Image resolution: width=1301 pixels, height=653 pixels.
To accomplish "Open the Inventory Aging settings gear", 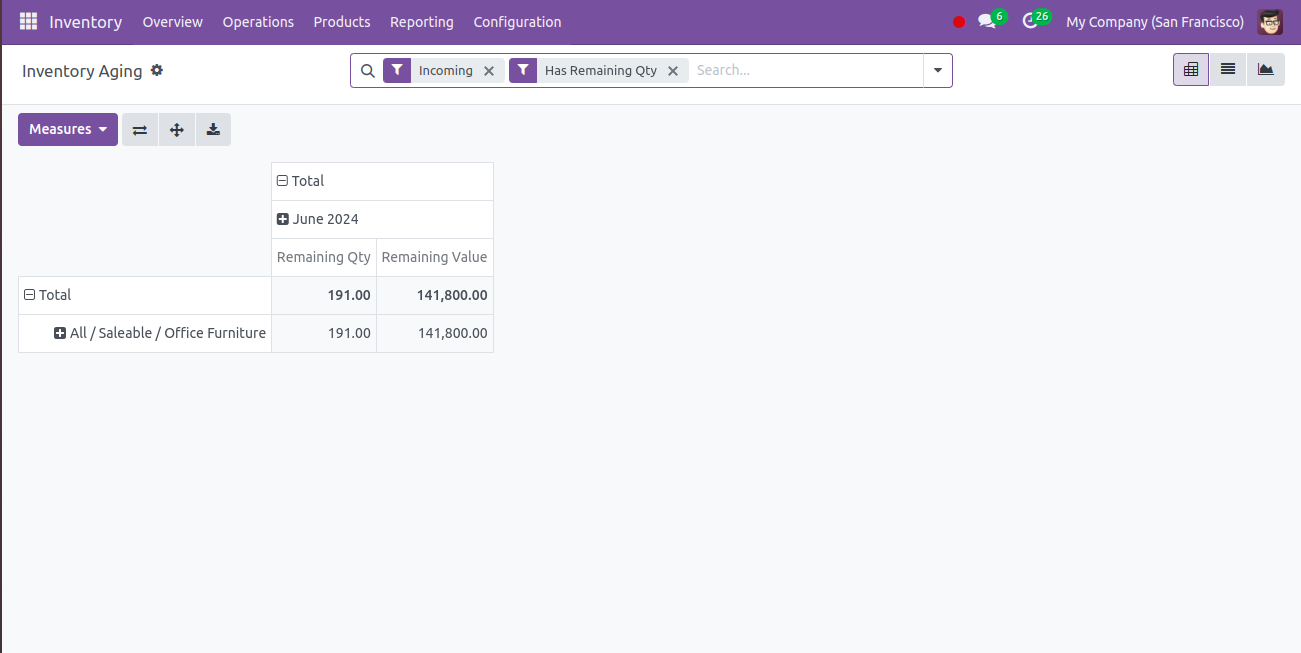I will coord(157,70).
